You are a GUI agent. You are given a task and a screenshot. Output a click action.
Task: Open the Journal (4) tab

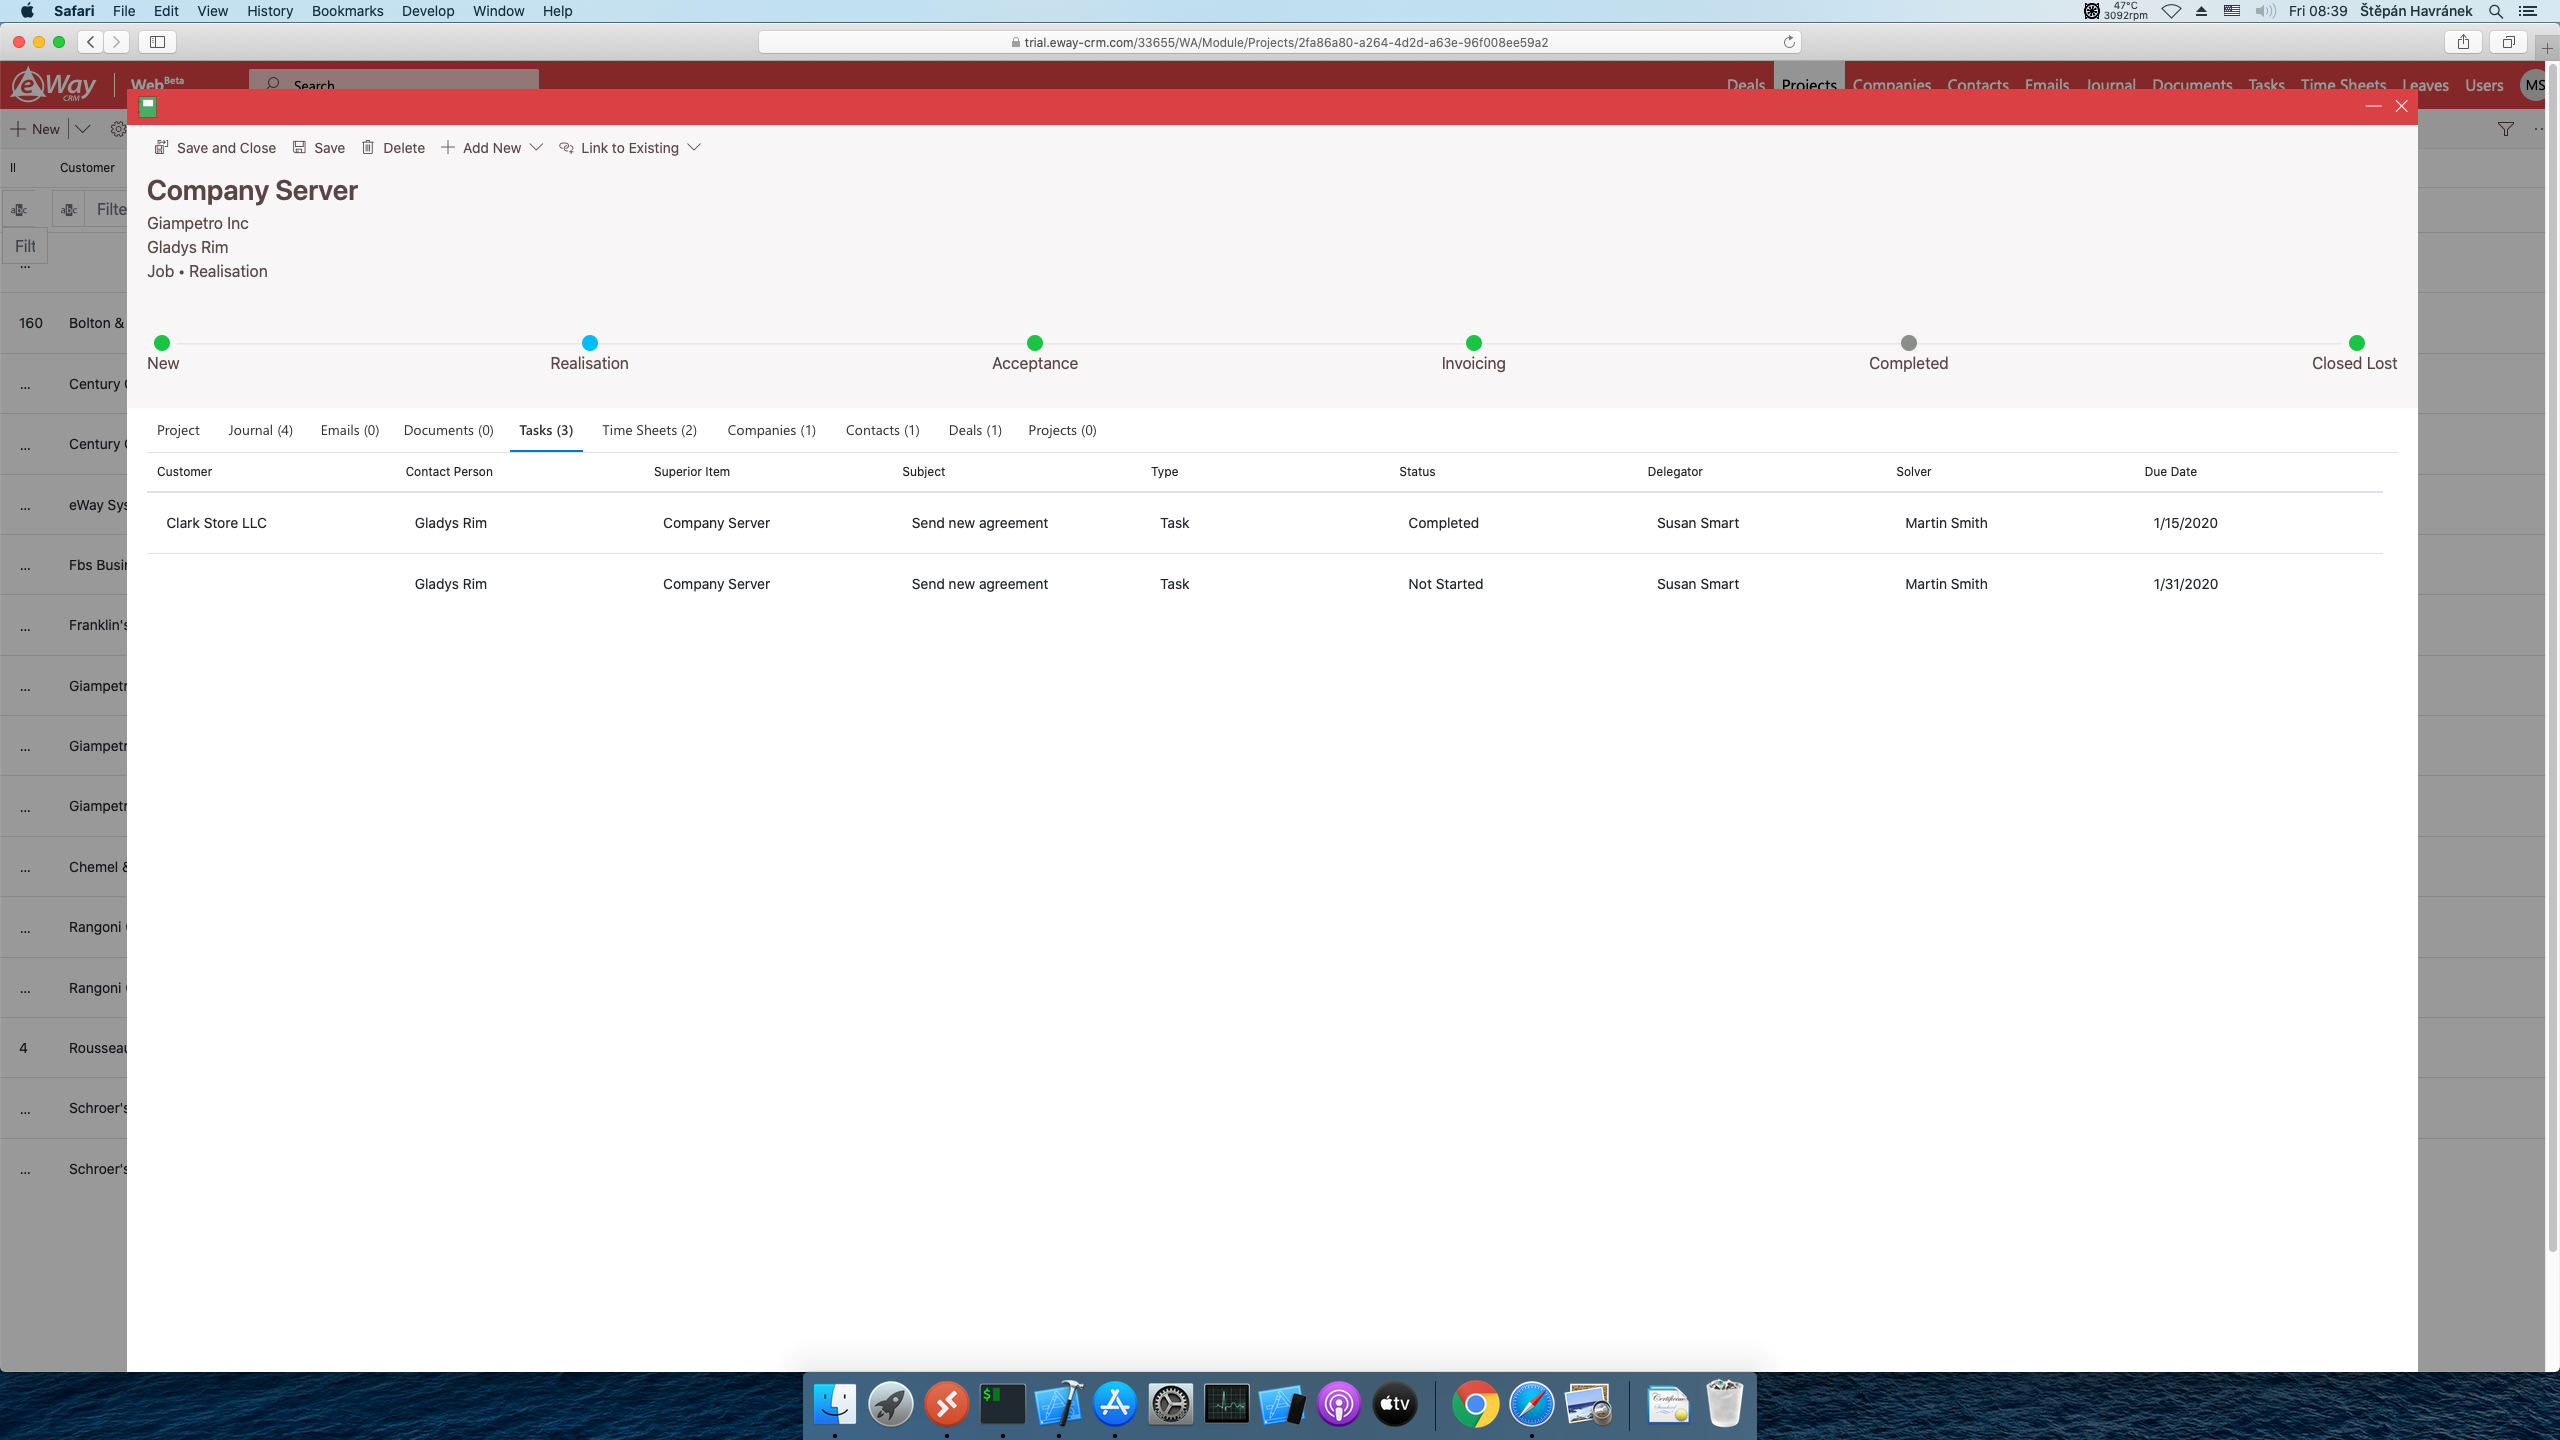click(260, 430)
